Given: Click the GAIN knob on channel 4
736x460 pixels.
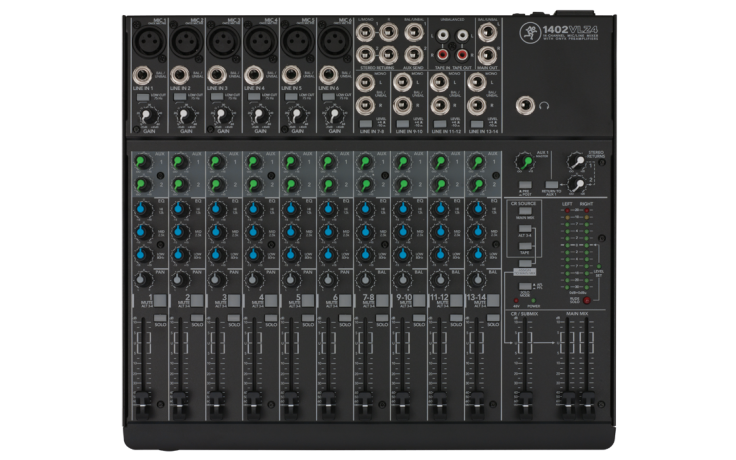Looking at the screenshot, I should pos(260,116).
